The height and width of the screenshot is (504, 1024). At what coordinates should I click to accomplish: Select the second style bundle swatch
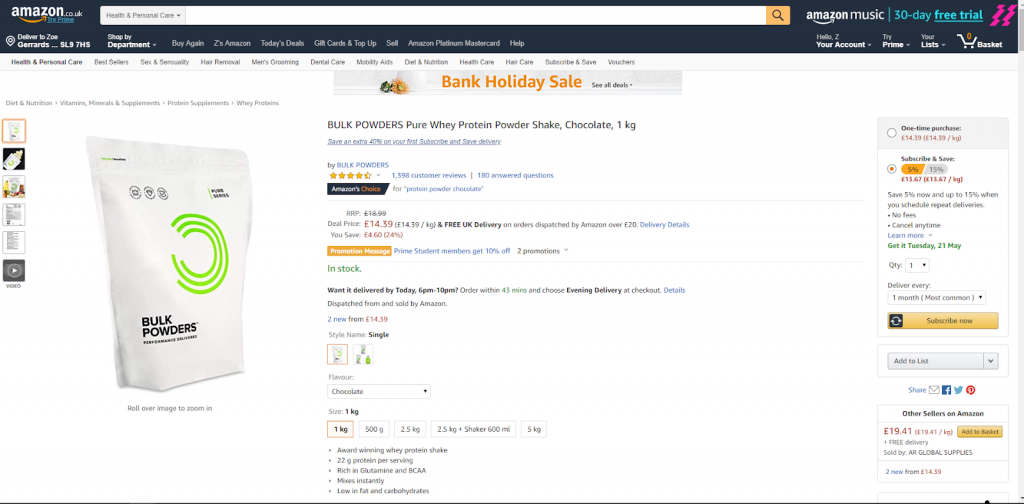[x=363, y=354]
